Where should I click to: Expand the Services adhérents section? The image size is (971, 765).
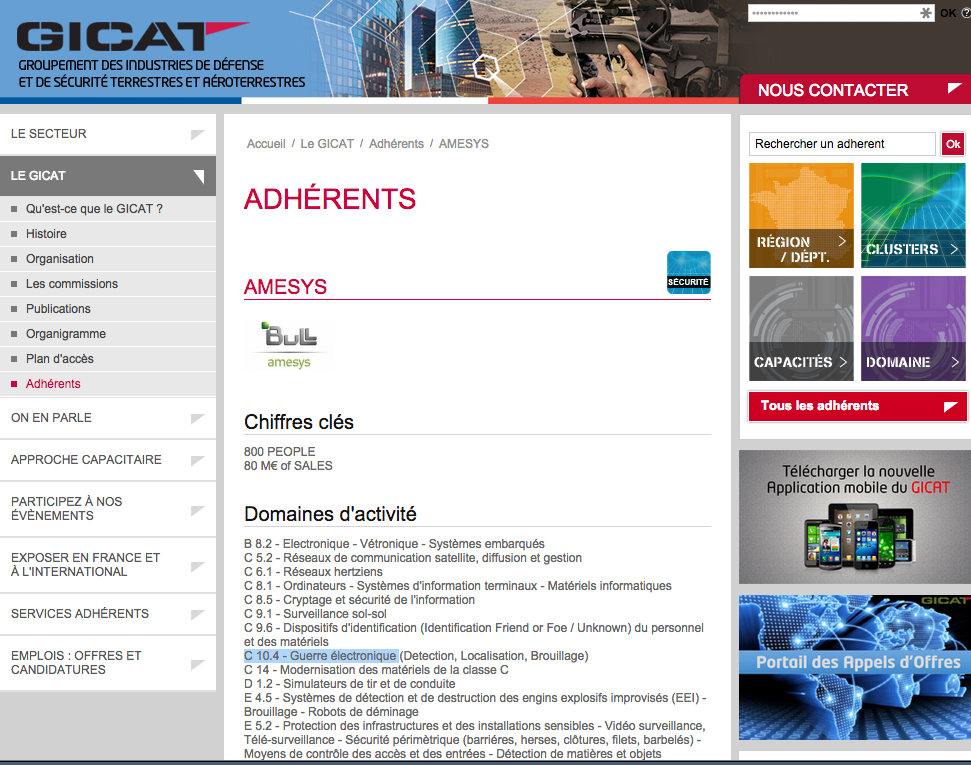tap(108, 614)
